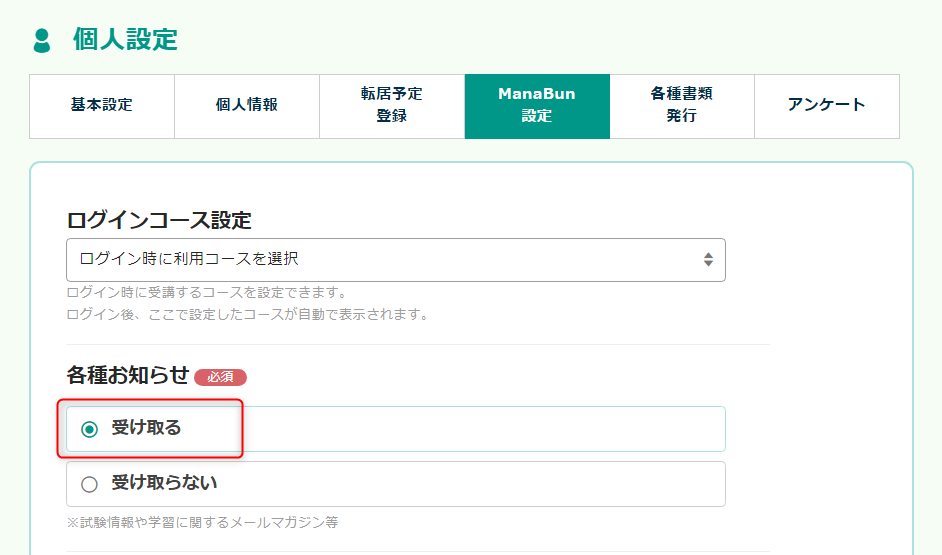Viewport: 942px width, 555px height.
Task: Click the 各種お知らせ section label
Action: (x=127, y=375)
